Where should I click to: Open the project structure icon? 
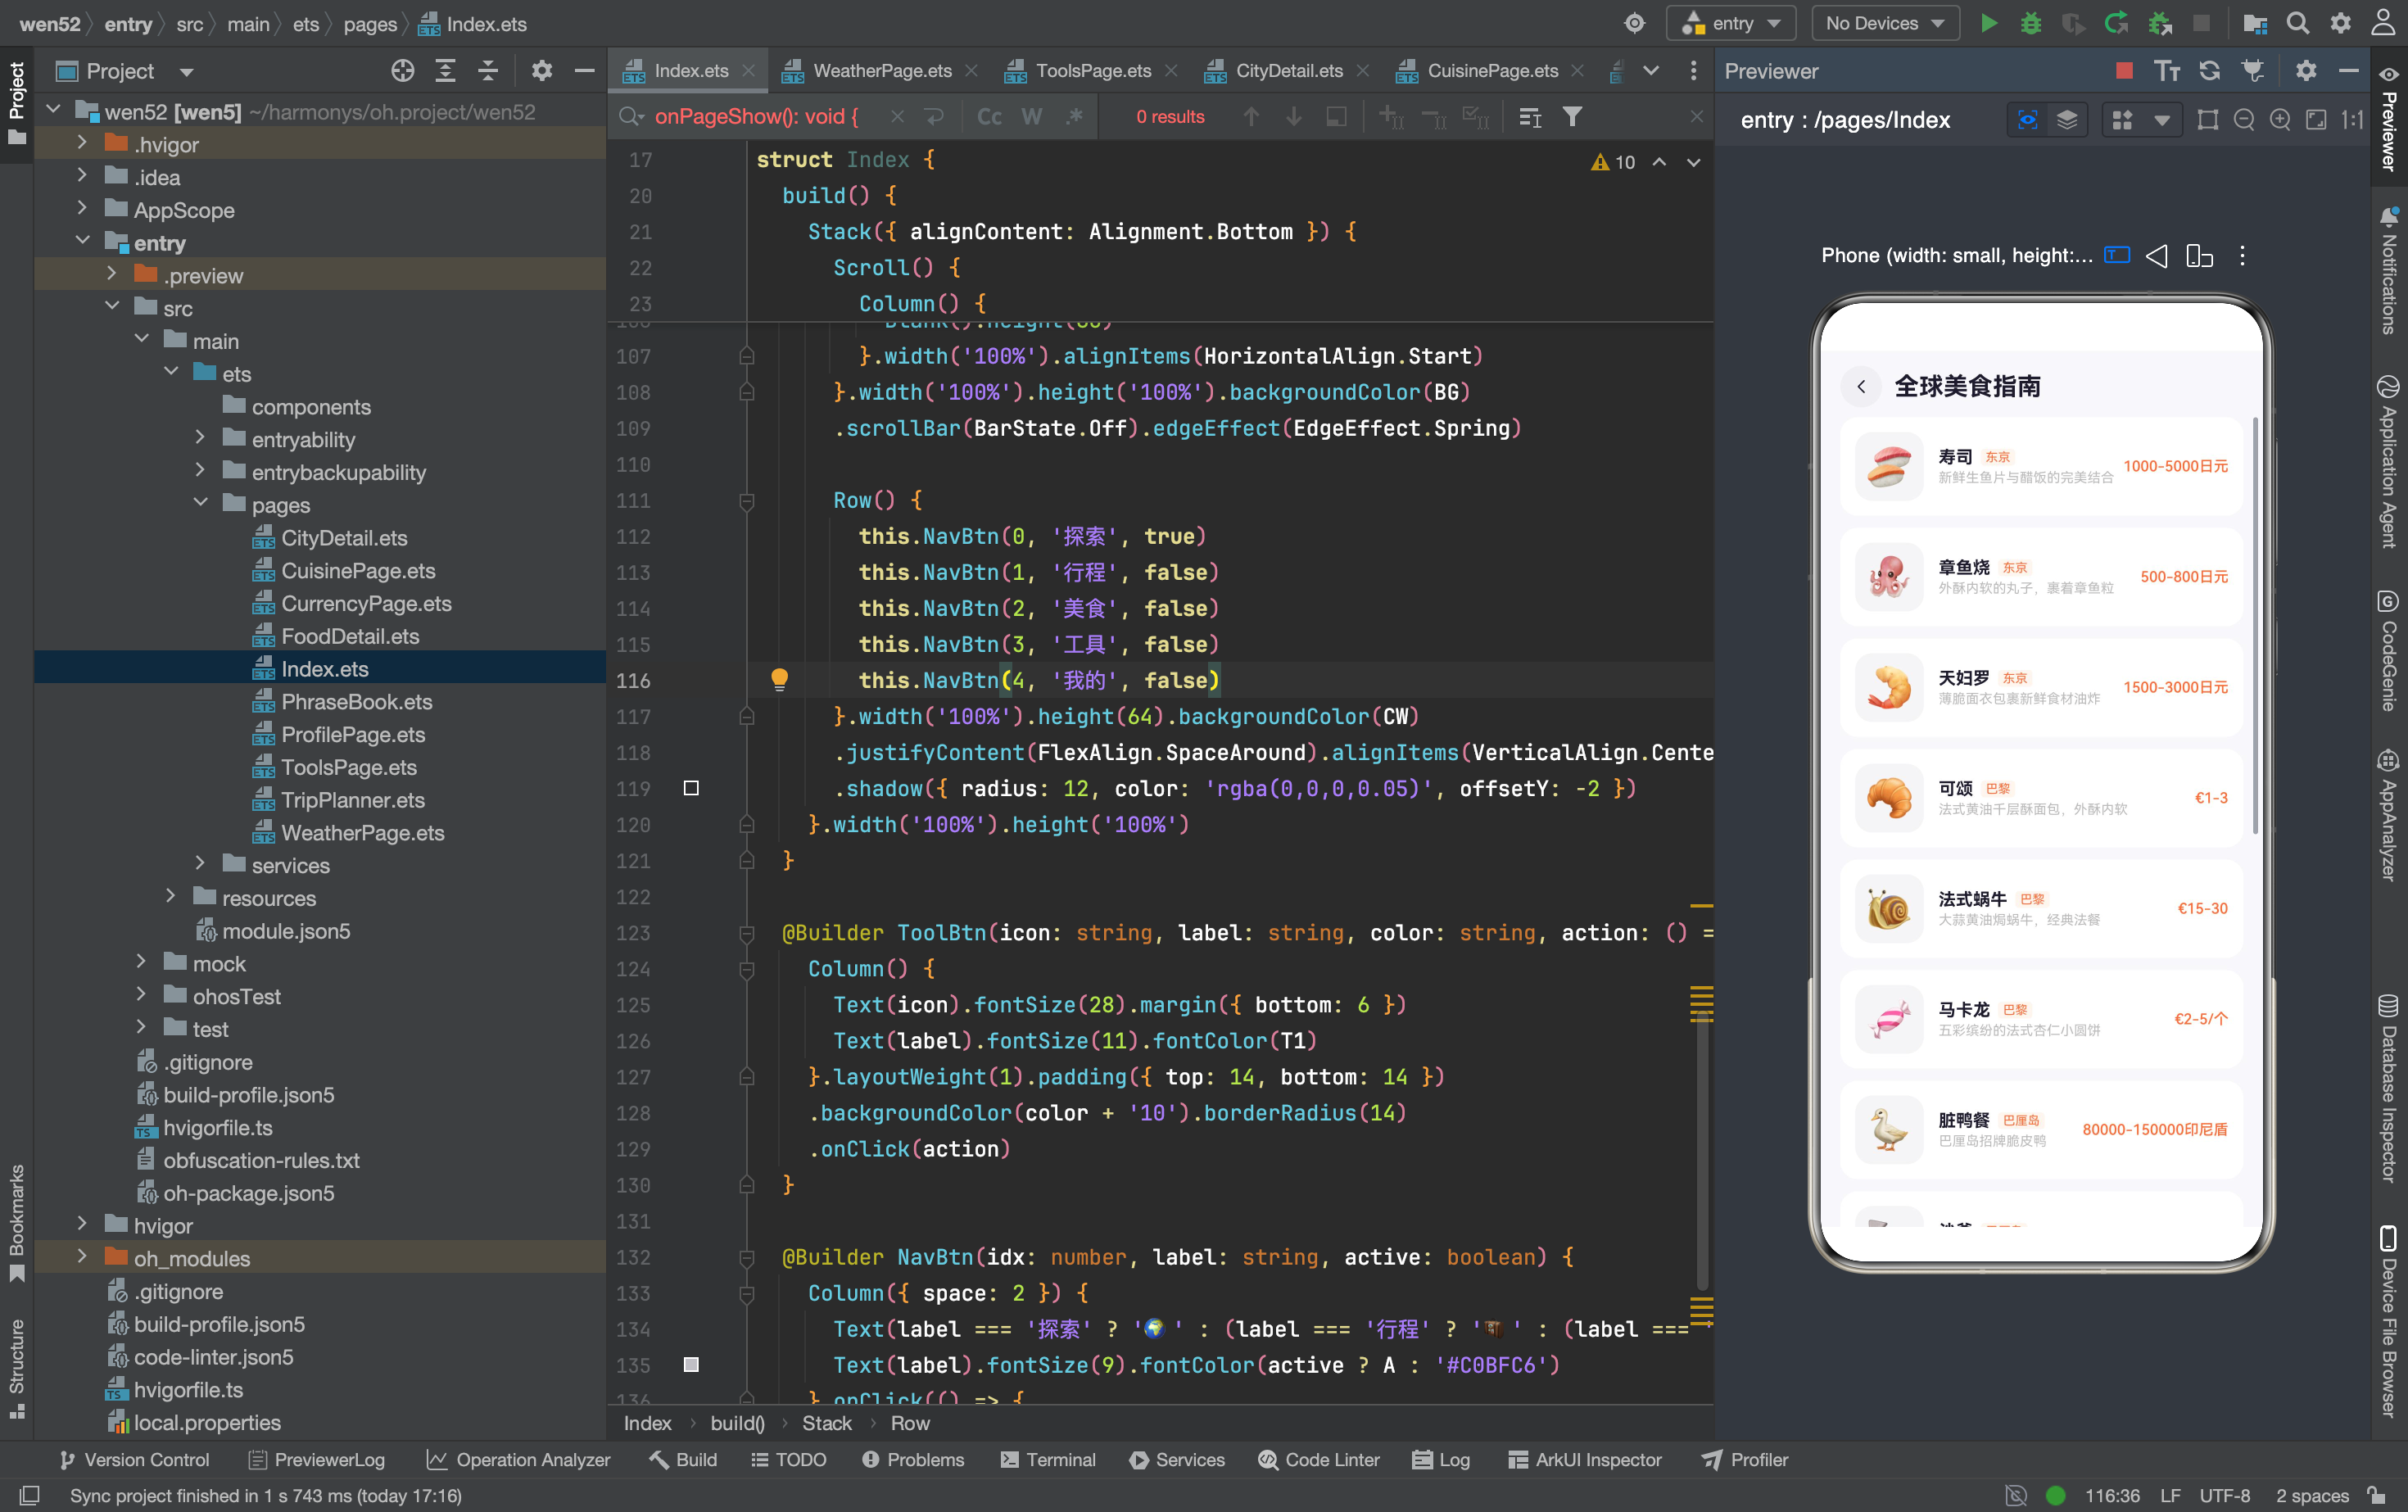[2255, 23]
